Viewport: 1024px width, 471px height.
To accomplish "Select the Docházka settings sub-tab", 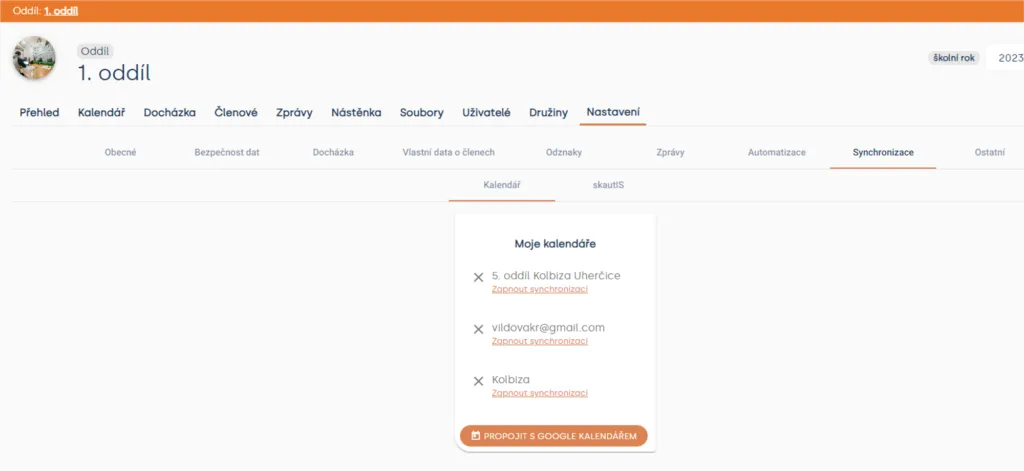I will (333, 152).
